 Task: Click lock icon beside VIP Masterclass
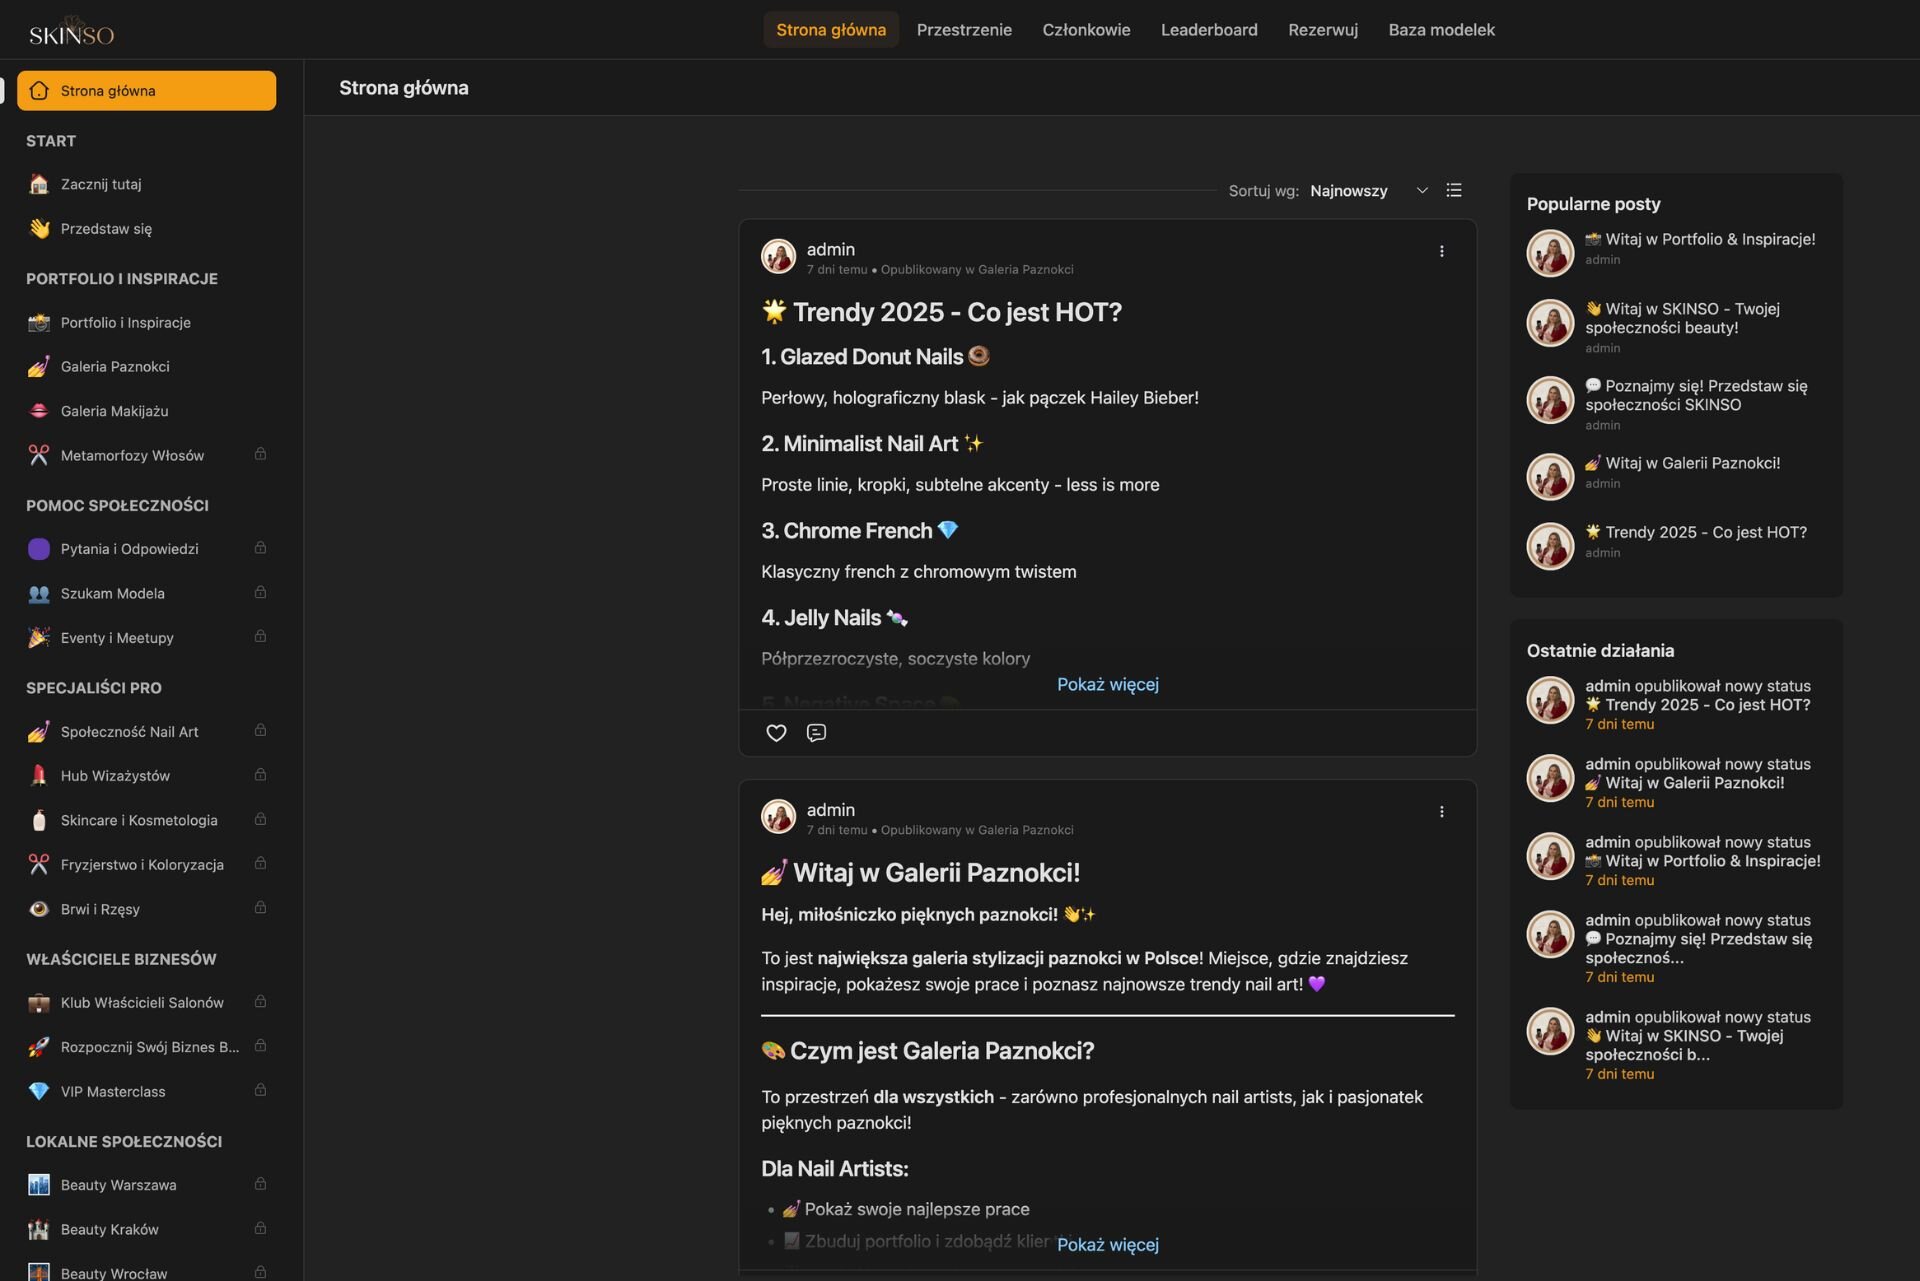coord(260,1090)
